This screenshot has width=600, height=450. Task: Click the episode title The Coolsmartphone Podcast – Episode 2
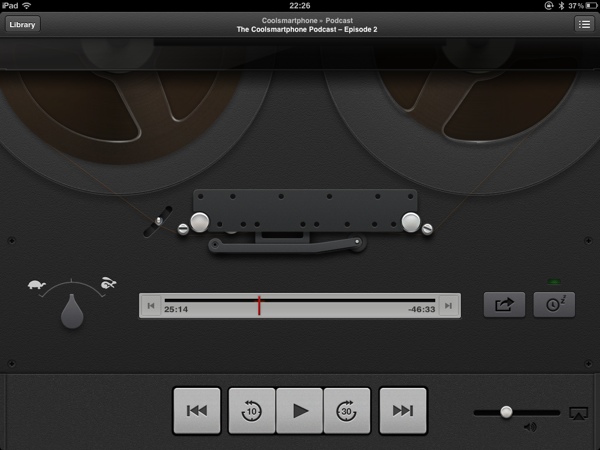307,29
